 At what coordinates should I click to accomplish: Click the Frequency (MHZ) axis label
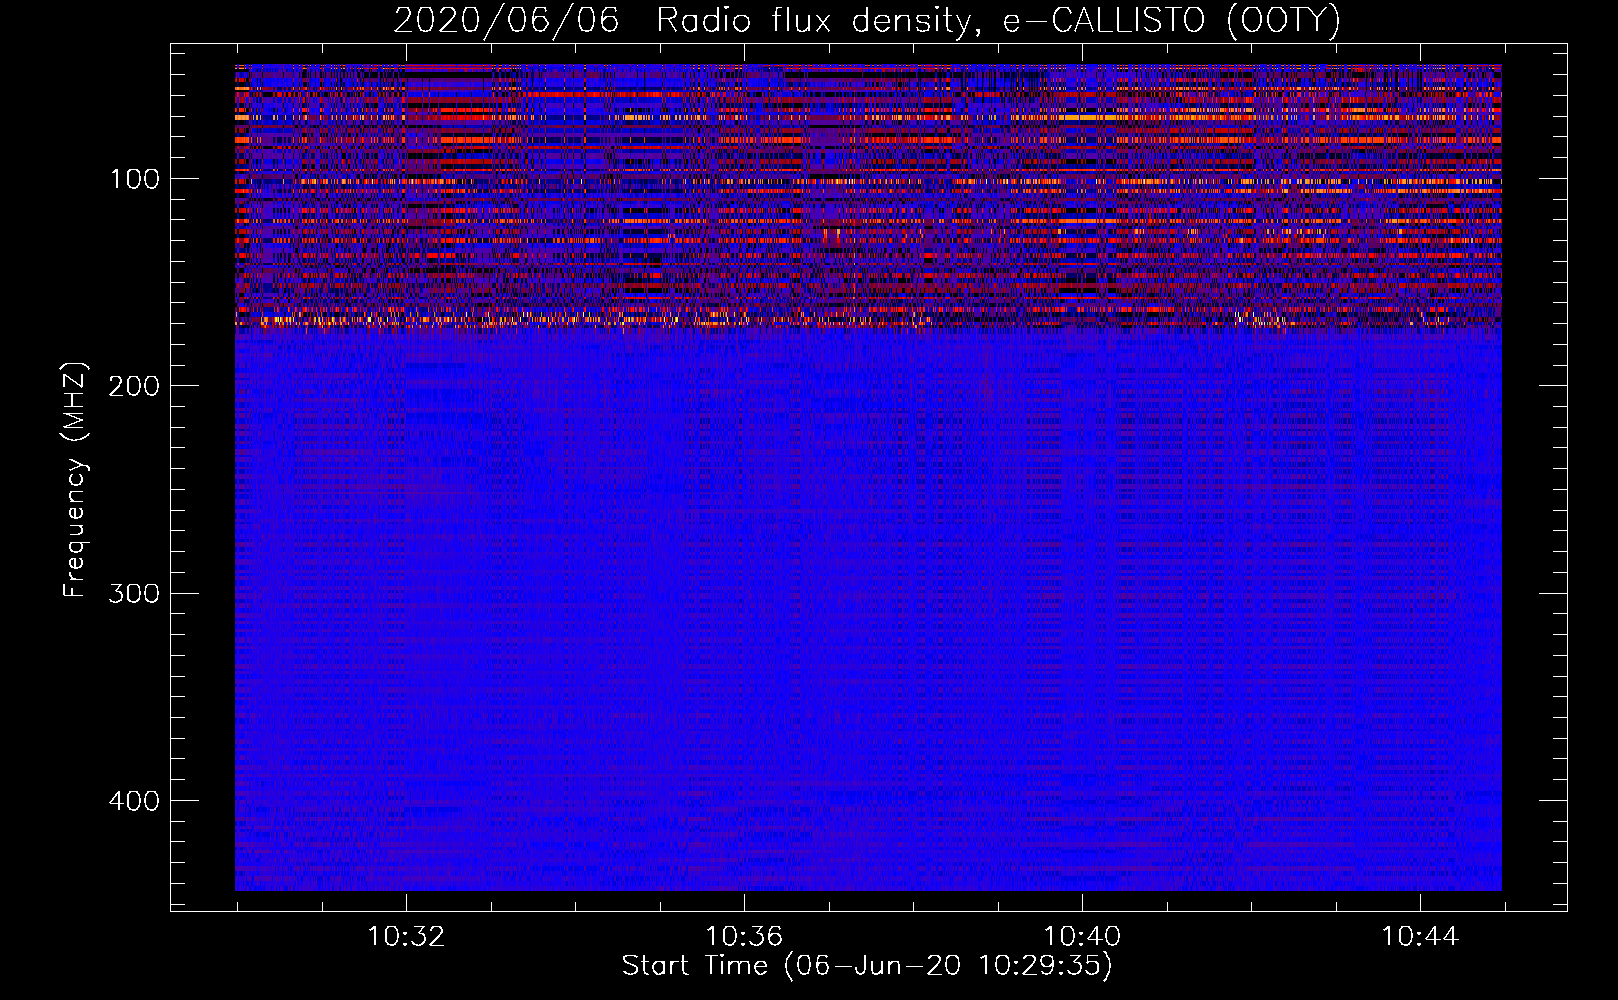coord(75,479)
